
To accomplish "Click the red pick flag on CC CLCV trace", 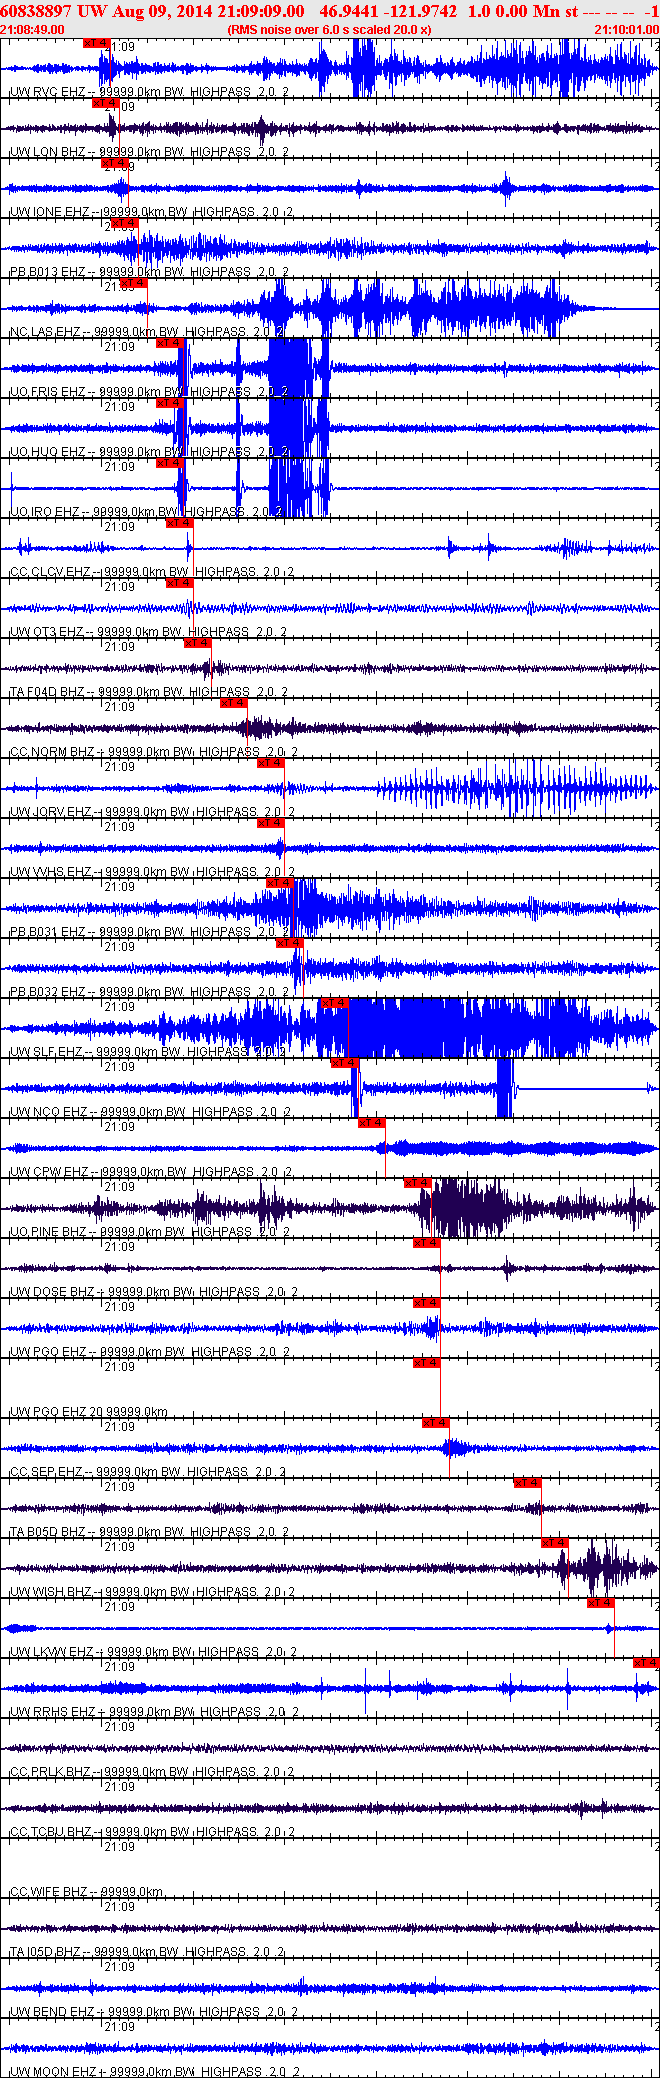I will click(x=179, y=523).
